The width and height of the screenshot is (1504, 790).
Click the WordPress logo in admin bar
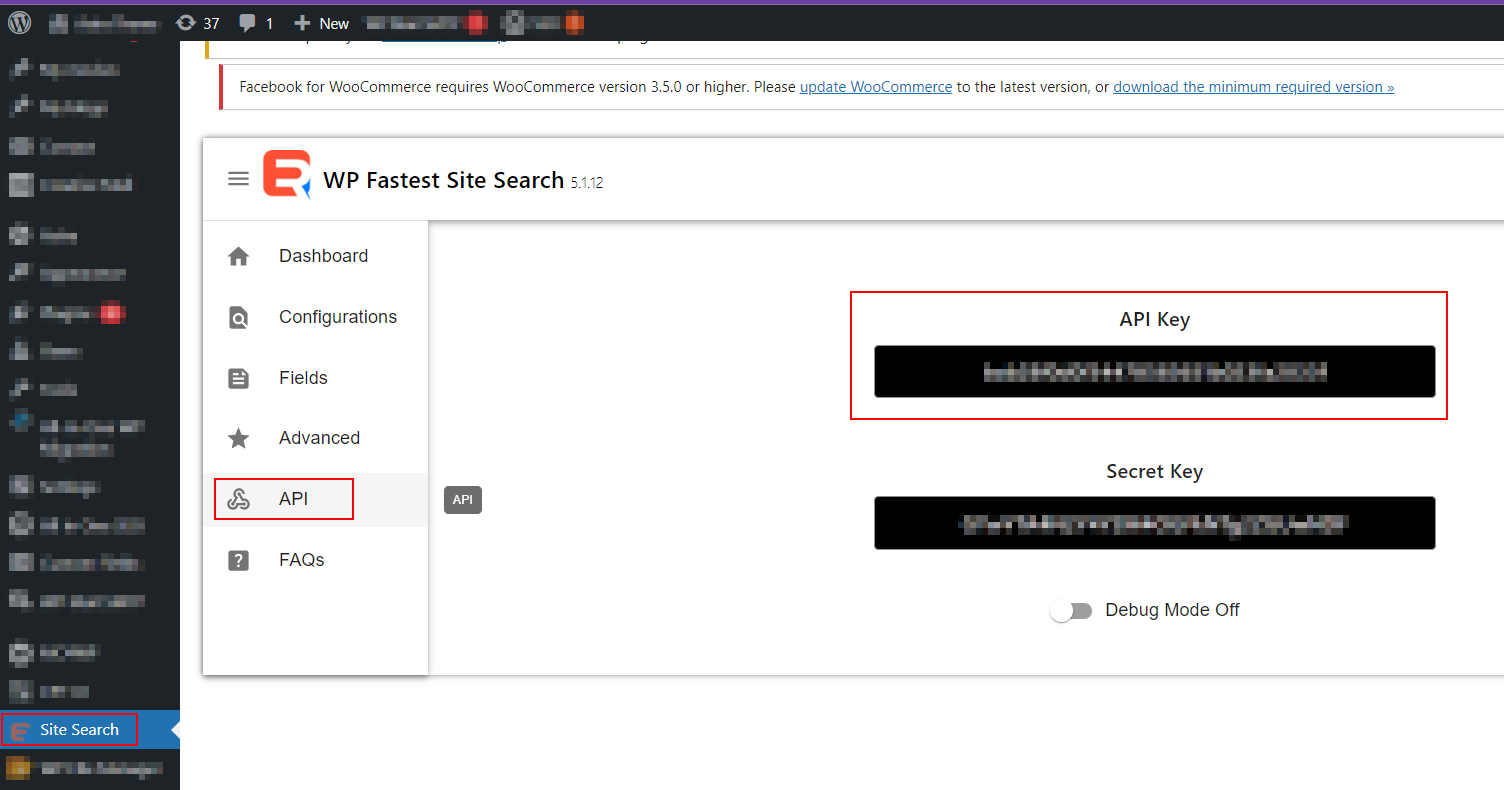tap(20, 22)
